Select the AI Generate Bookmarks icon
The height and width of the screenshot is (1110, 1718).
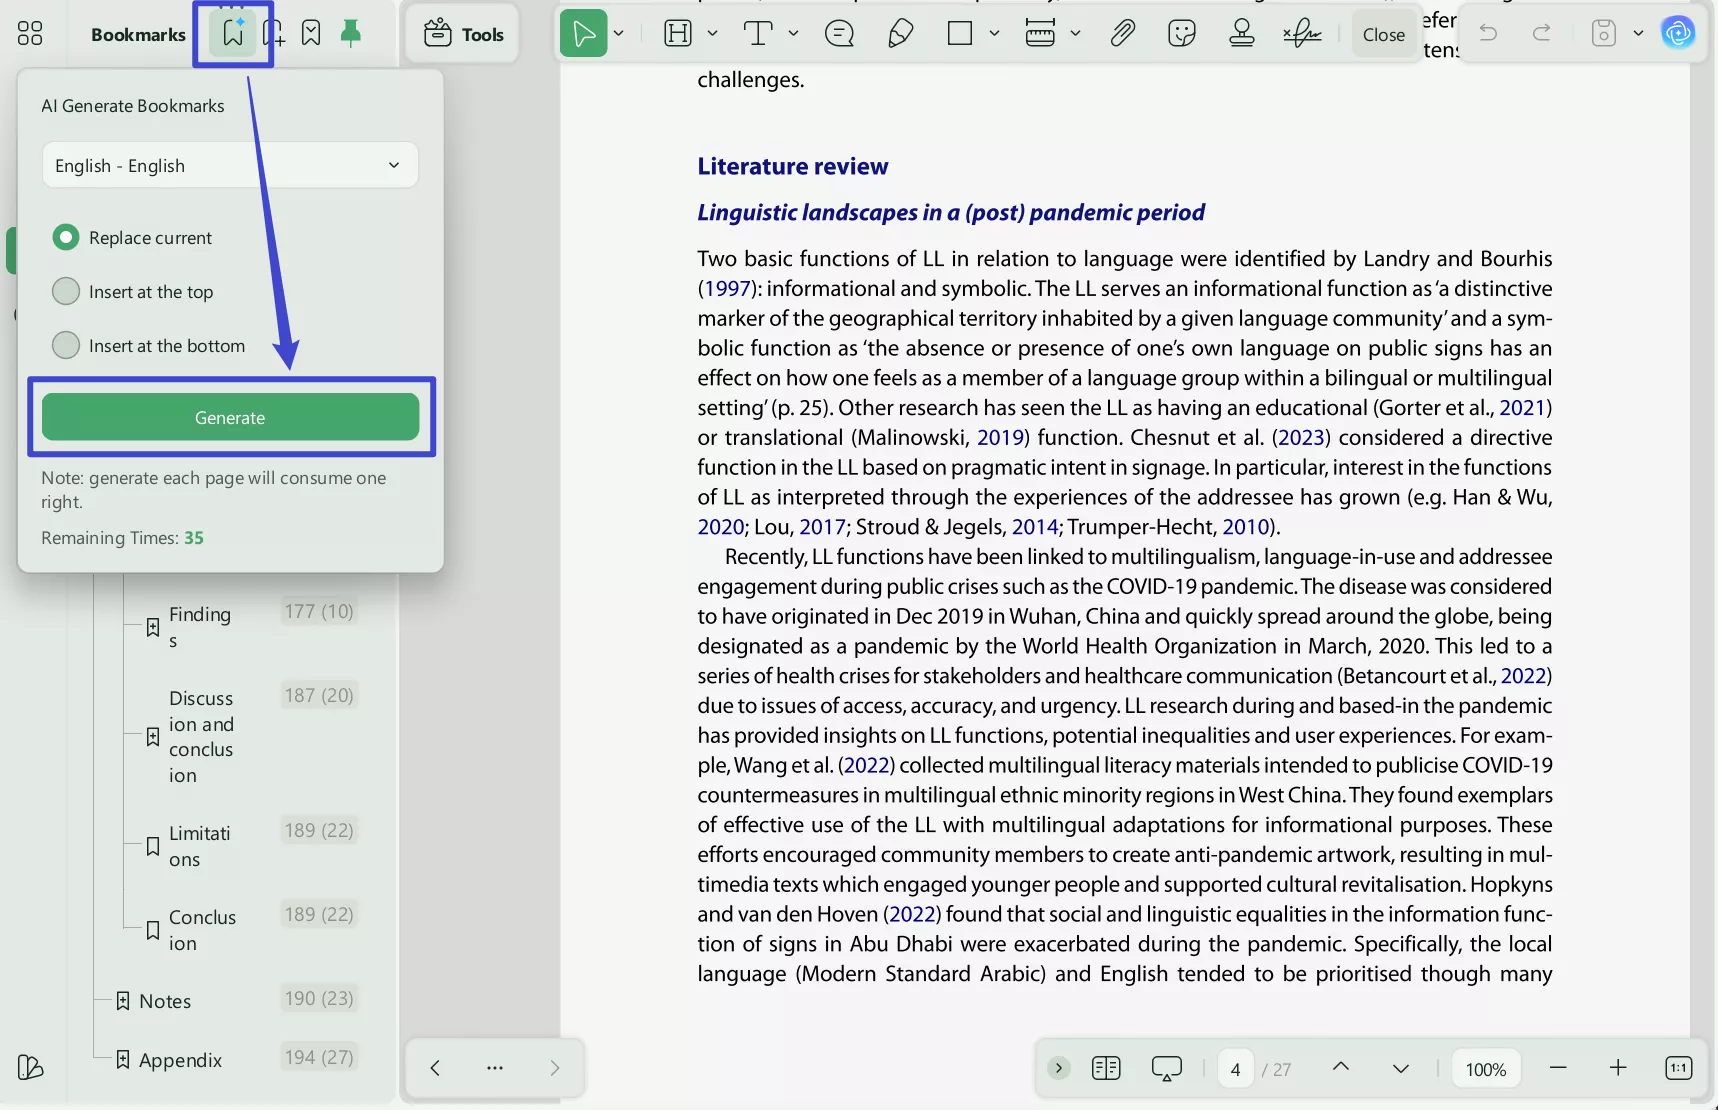(233, 33)
